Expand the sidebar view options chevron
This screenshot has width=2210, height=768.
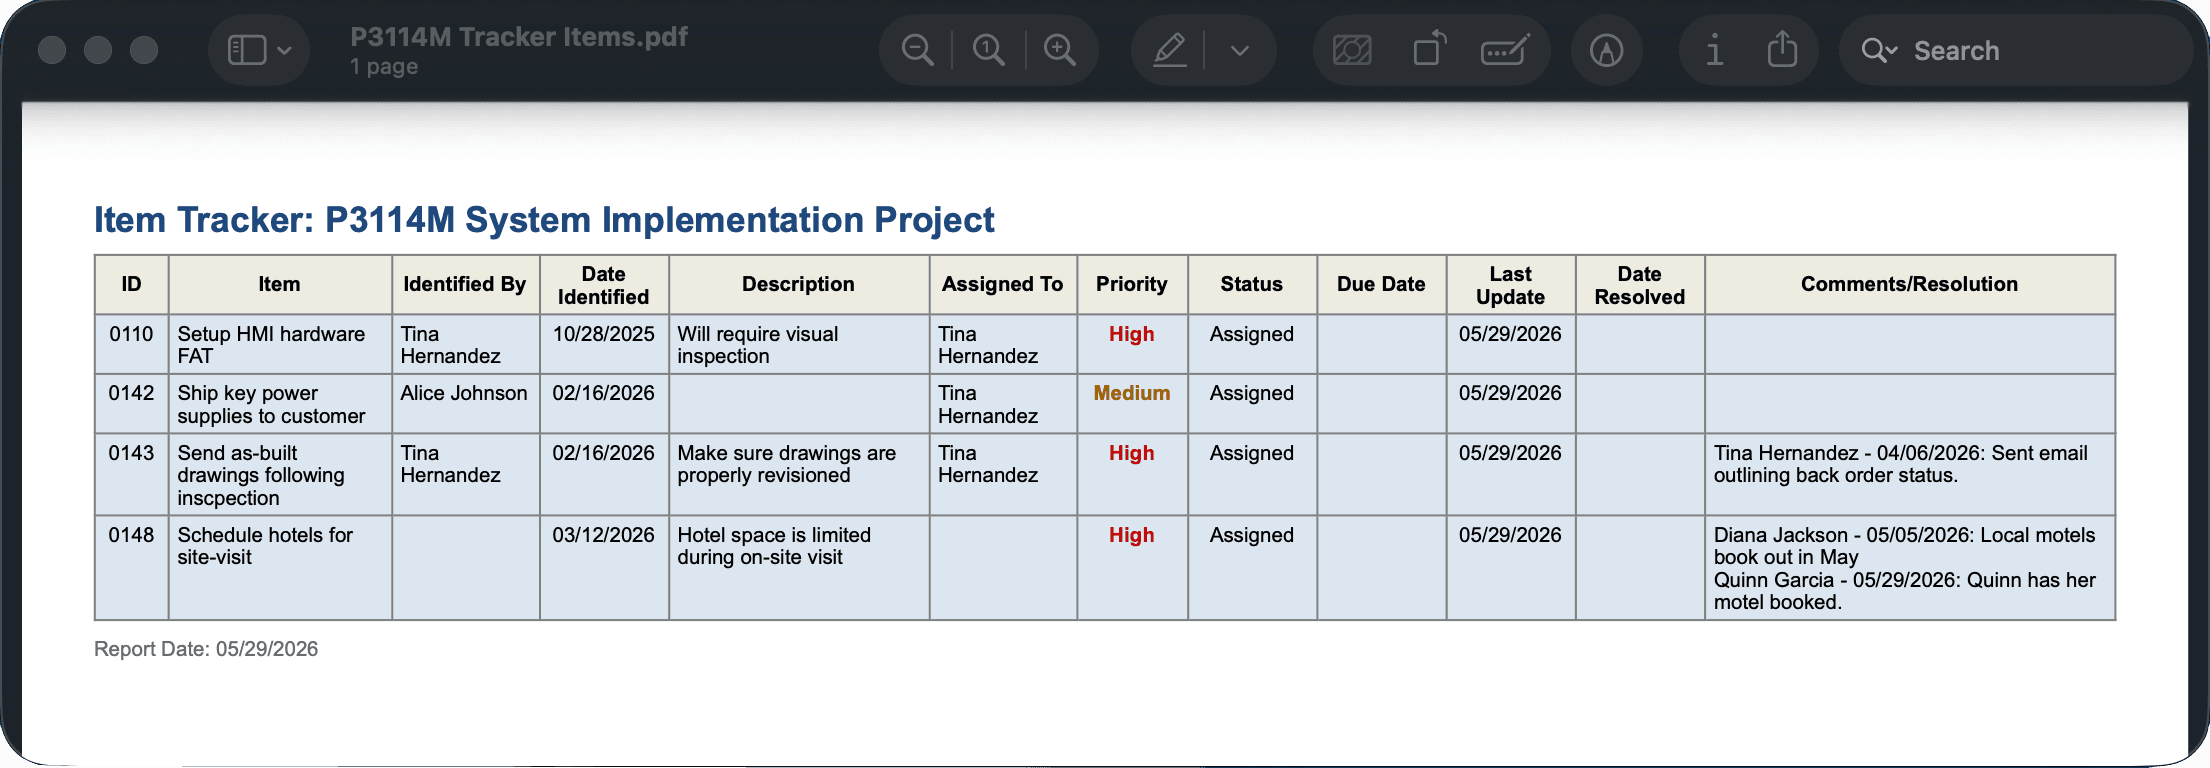click(285, 51)
